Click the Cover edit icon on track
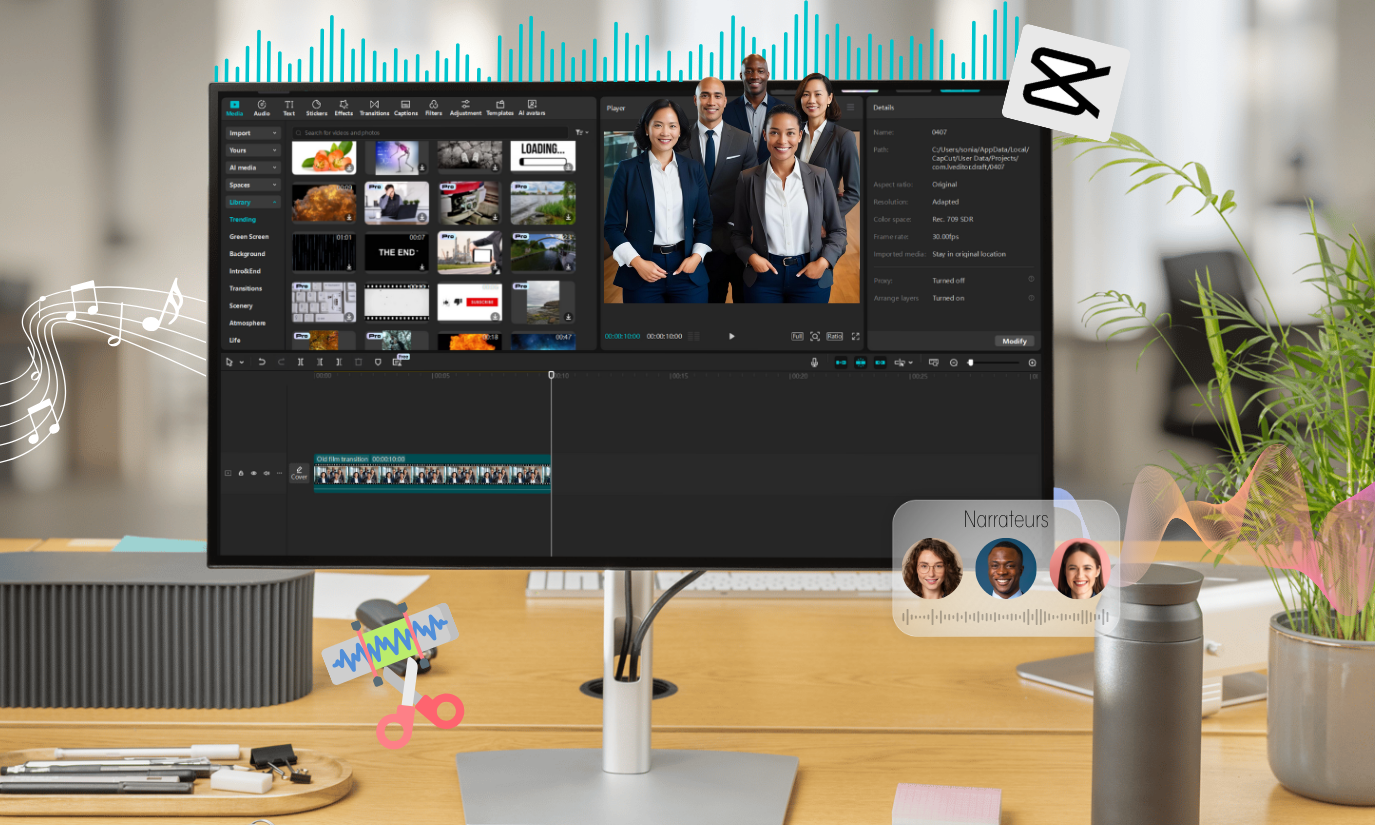 point(299,473)
